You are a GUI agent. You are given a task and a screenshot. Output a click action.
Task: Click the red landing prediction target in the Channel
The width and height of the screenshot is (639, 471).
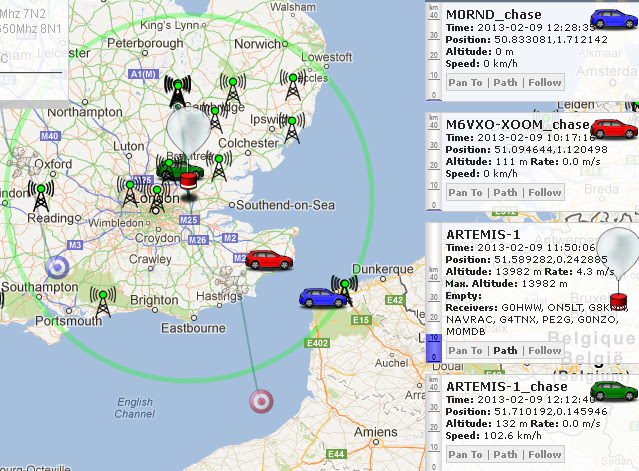261,401
